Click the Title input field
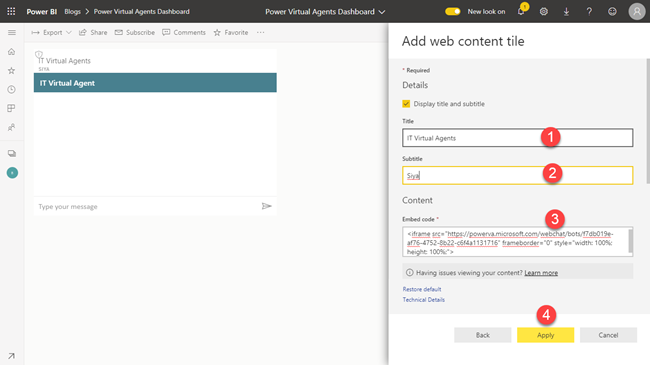650x365 pixels. click(517, 138)
